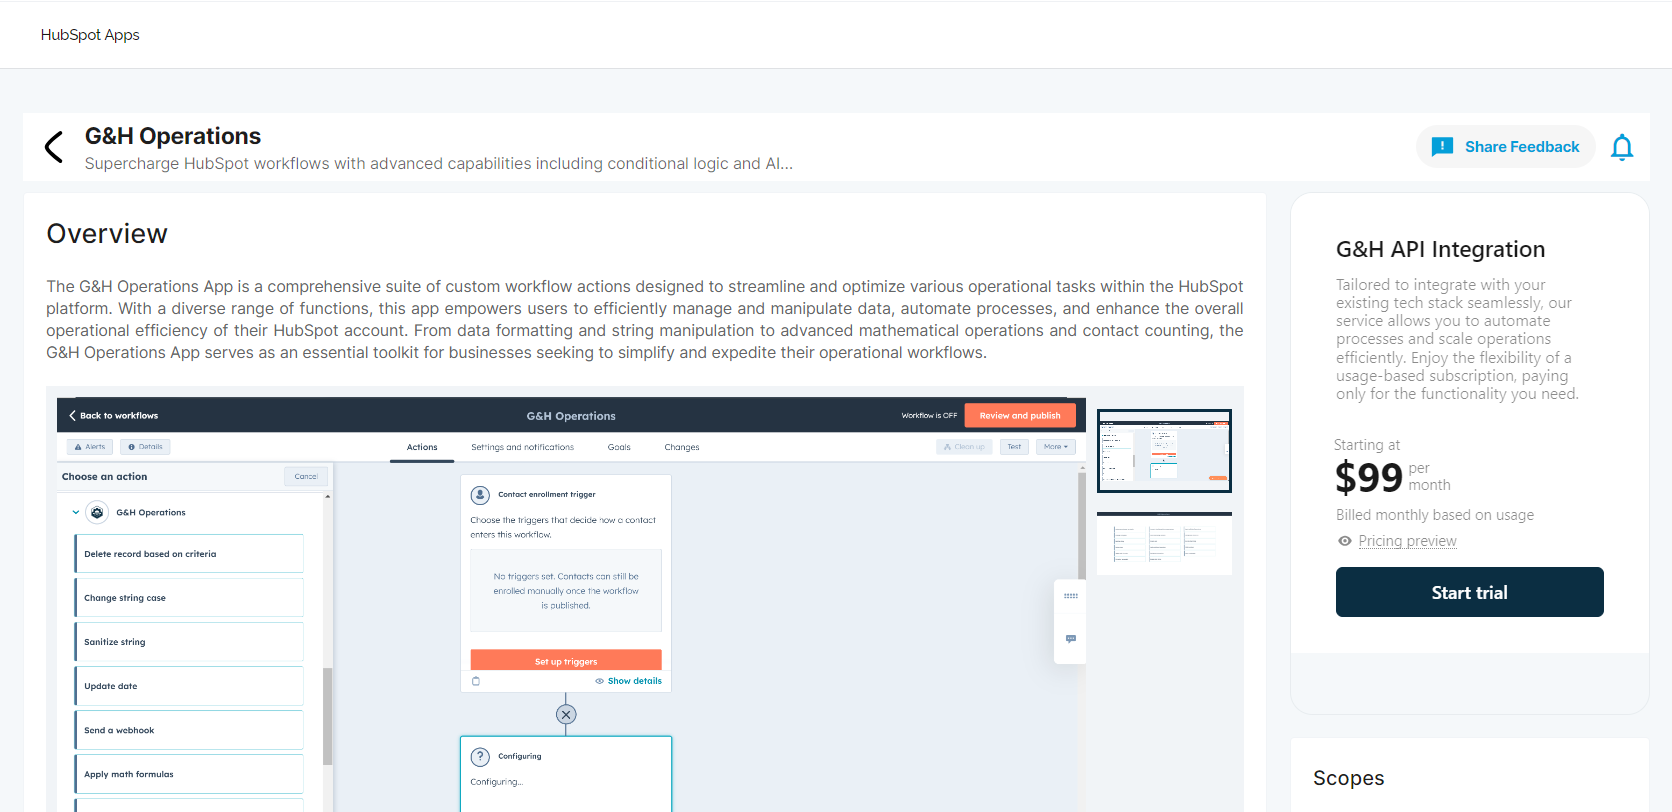Click the question mark Configuring icon
The image size is (1672, 812).
coord(480,757)
